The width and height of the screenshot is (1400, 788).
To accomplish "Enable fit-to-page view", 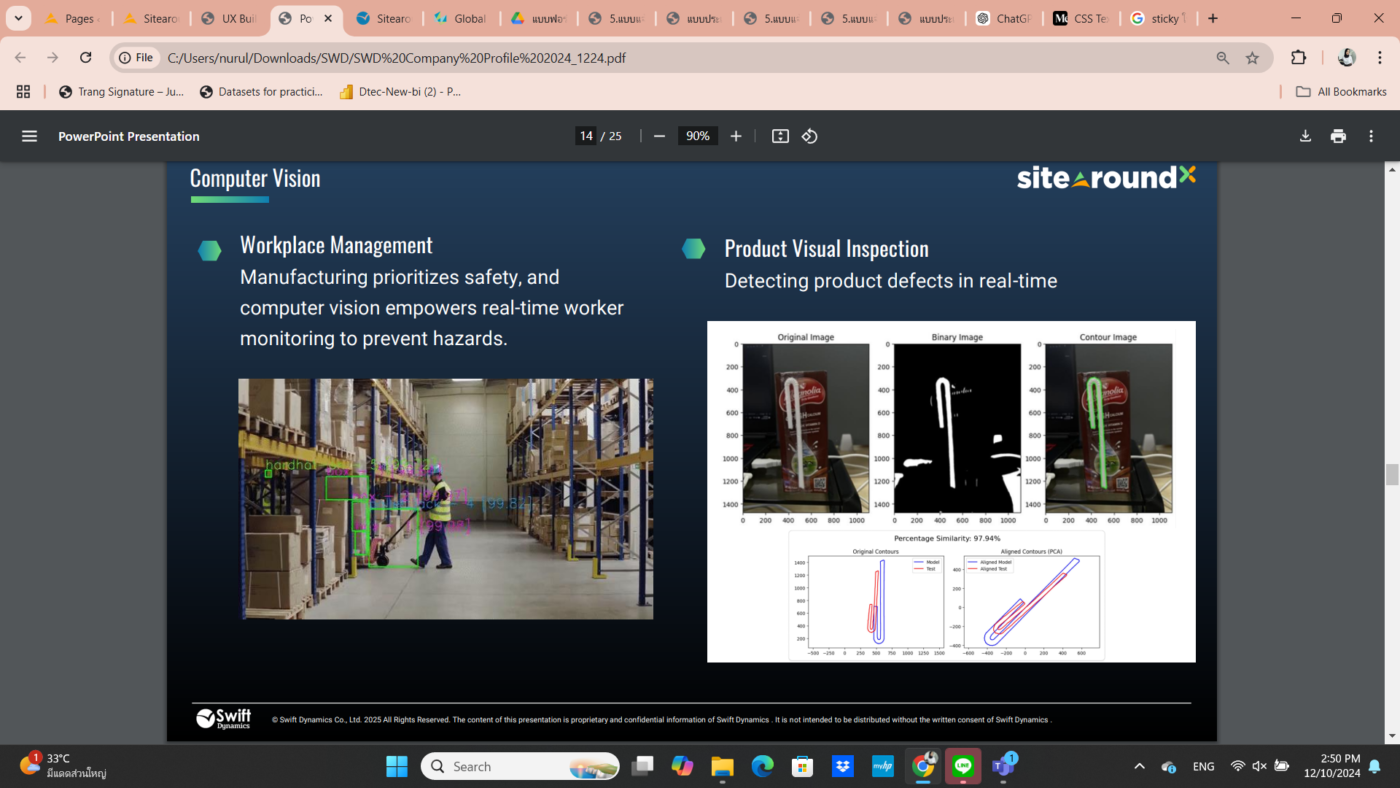I will pyautogui.click(x=779, y=136).
